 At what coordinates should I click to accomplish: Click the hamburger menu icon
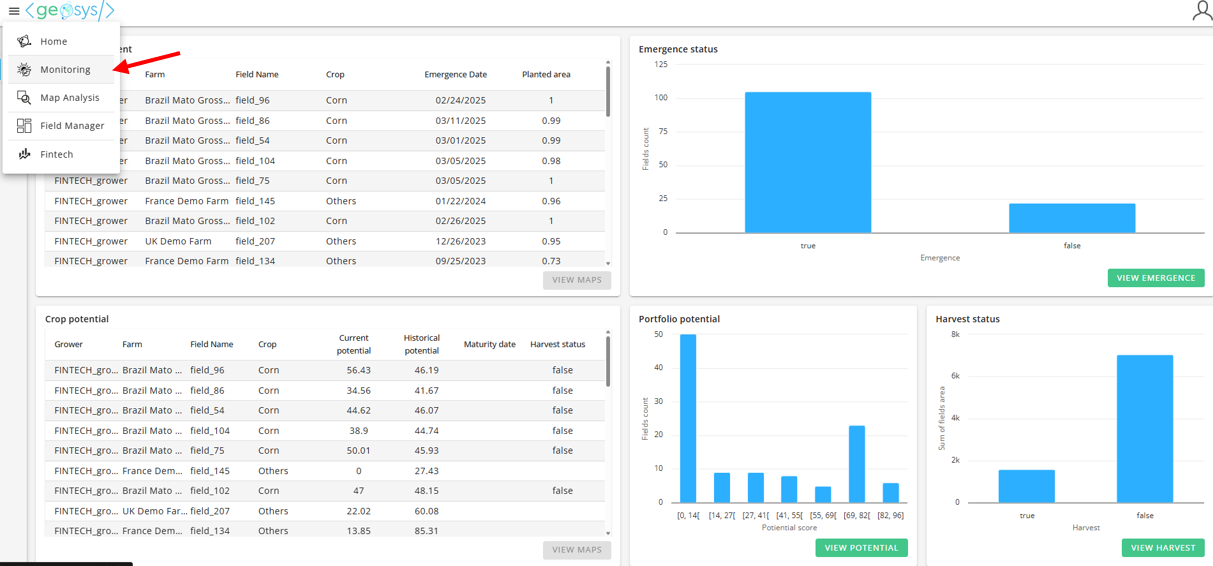click(x=14, y=11)
